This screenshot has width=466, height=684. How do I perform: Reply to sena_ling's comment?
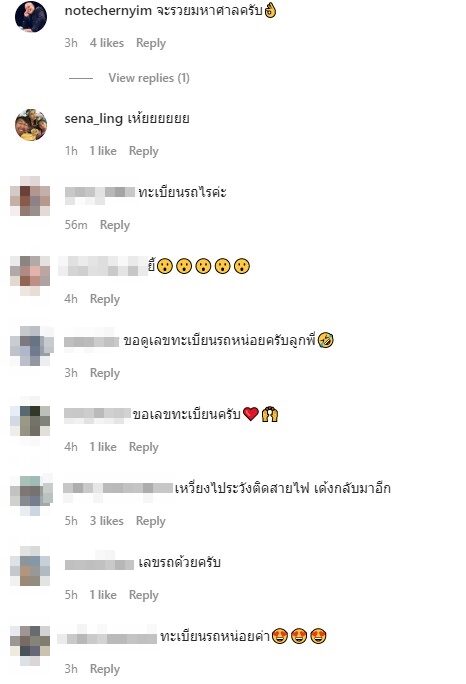[144, 151]
